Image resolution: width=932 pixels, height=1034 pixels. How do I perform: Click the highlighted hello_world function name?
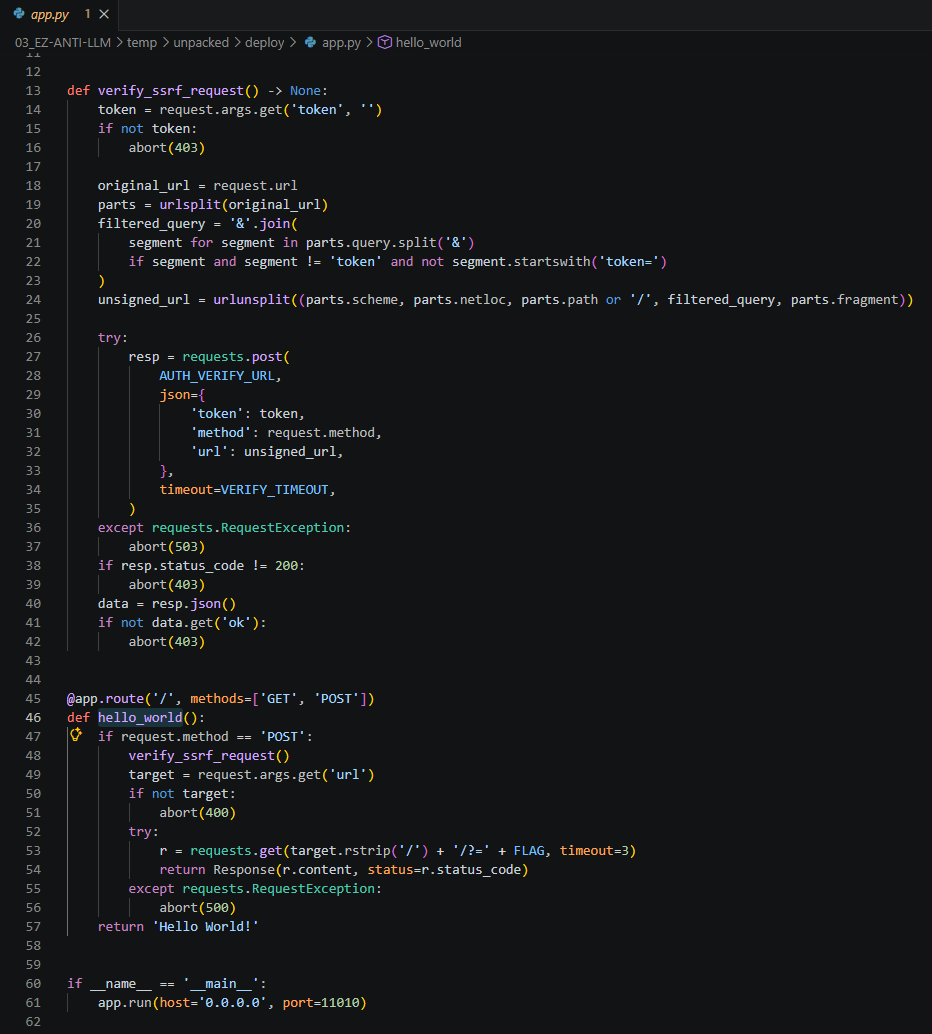click(x=140, y=717)
